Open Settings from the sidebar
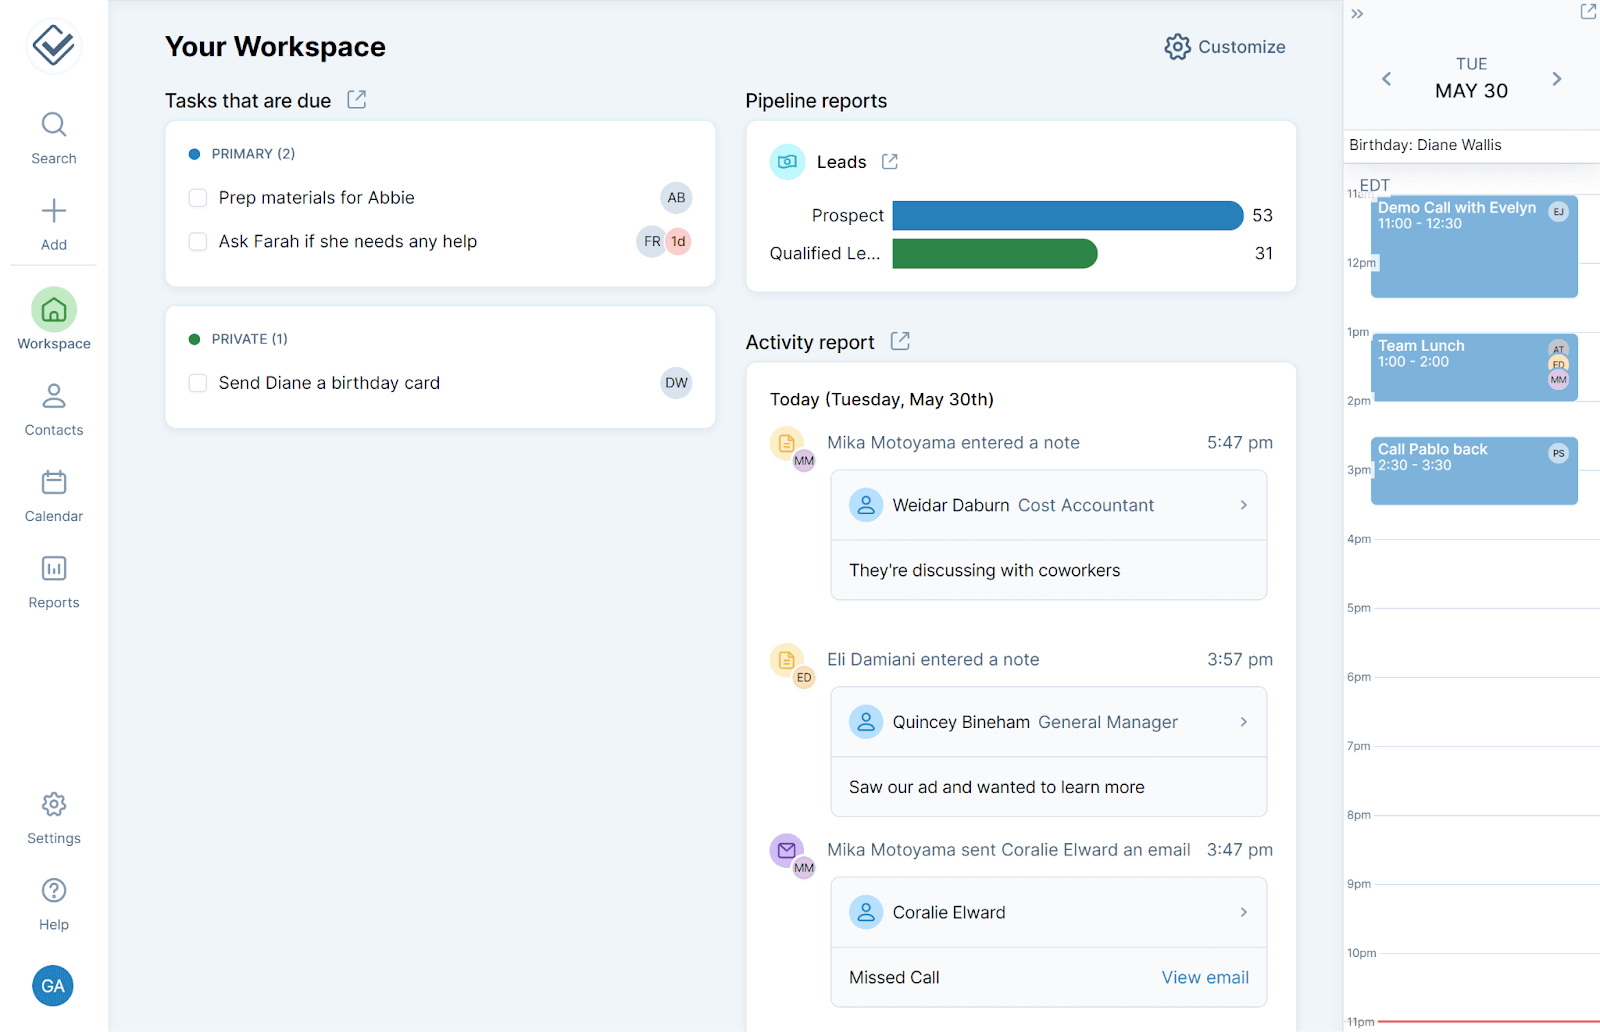 53,805
